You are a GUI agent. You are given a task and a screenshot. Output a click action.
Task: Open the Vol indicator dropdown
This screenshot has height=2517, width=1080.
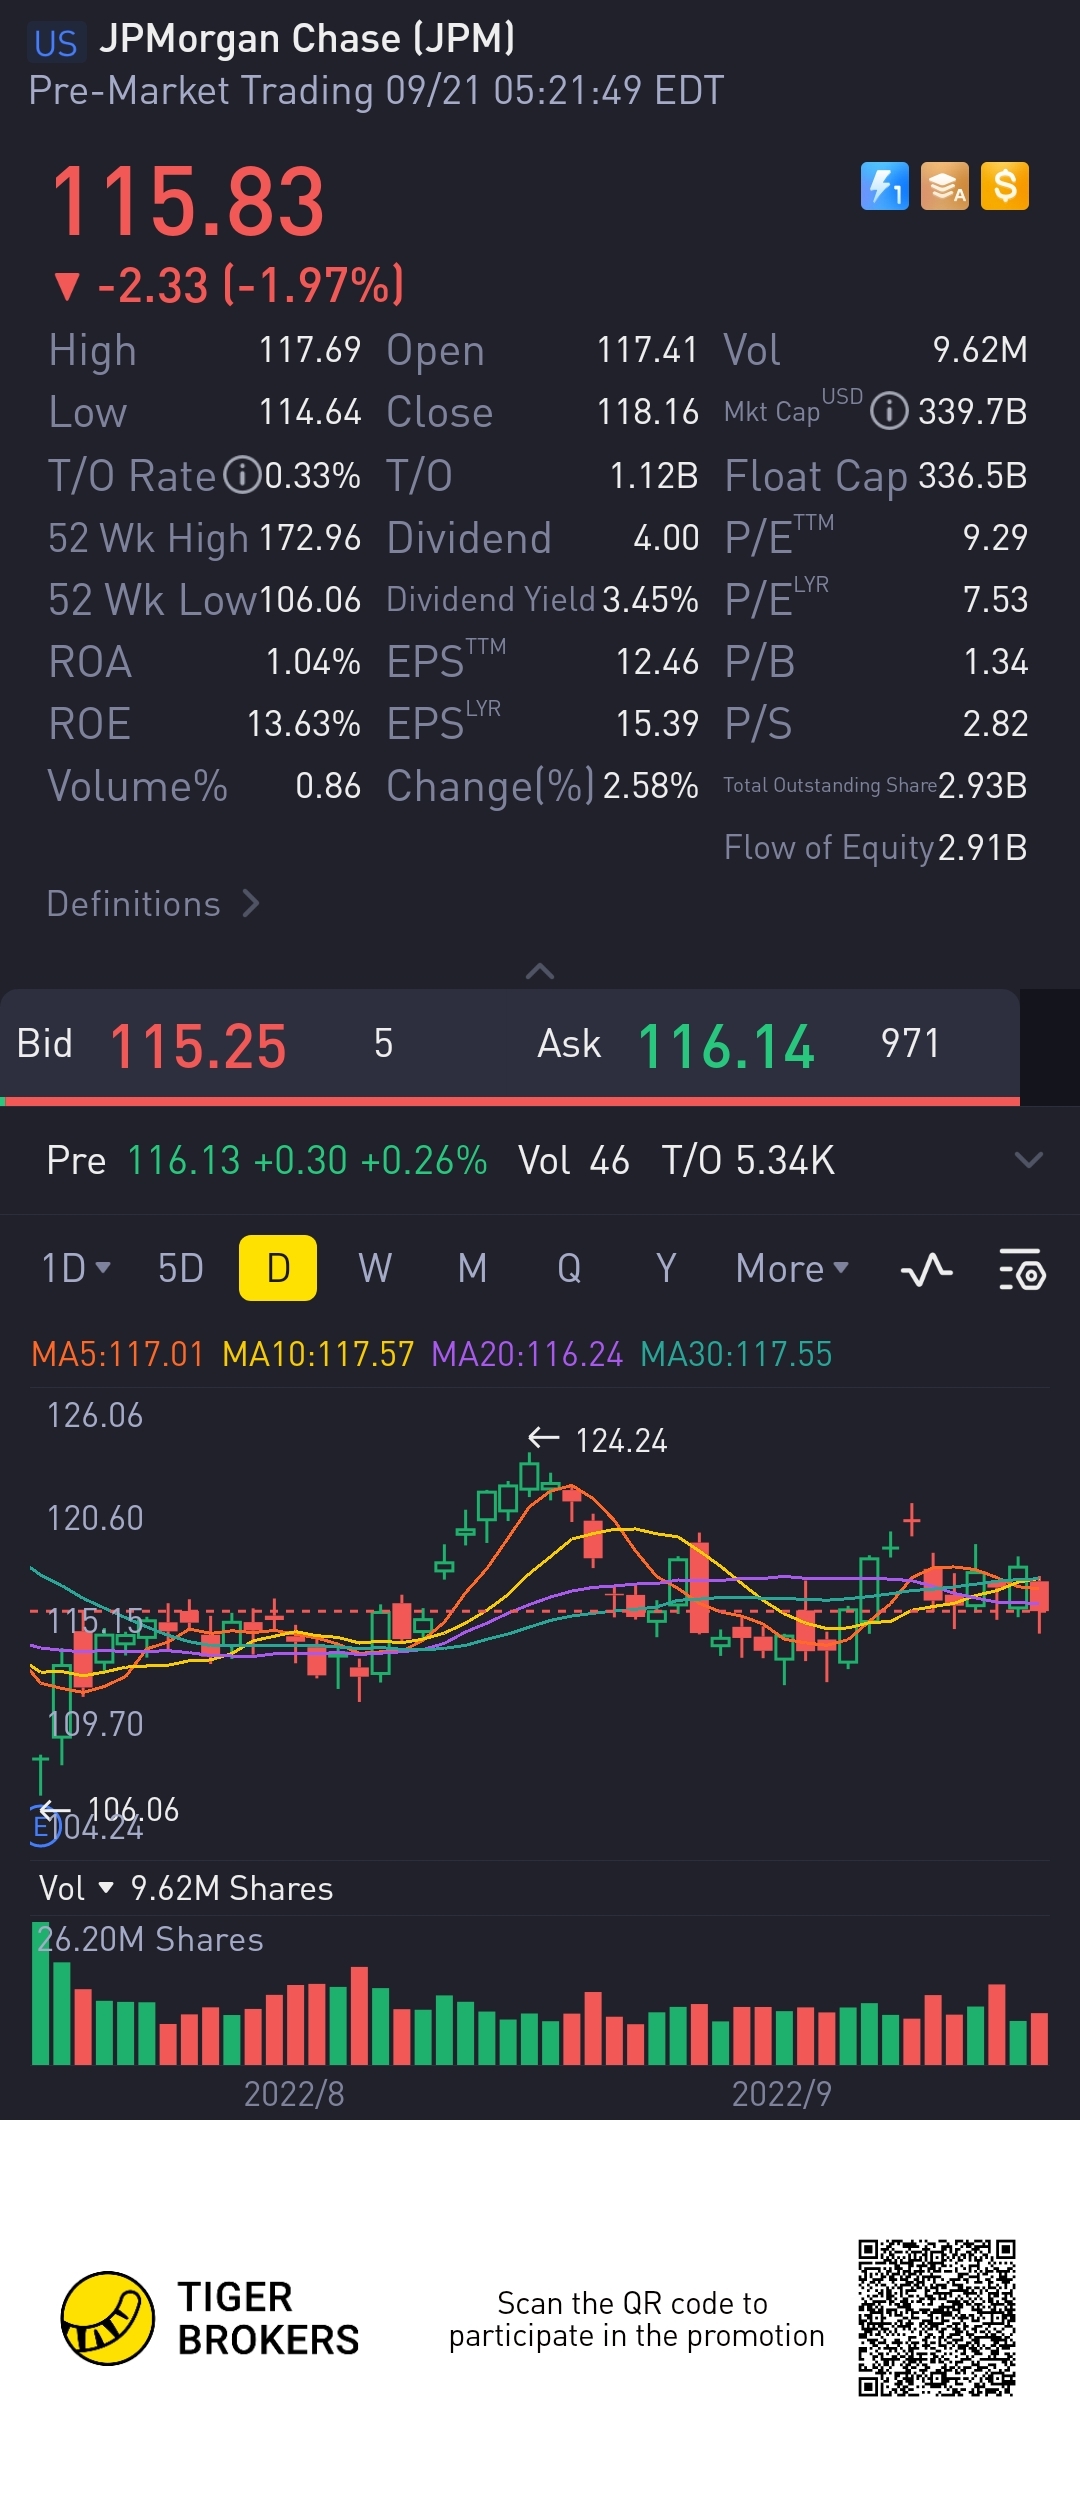(76, 1888)
